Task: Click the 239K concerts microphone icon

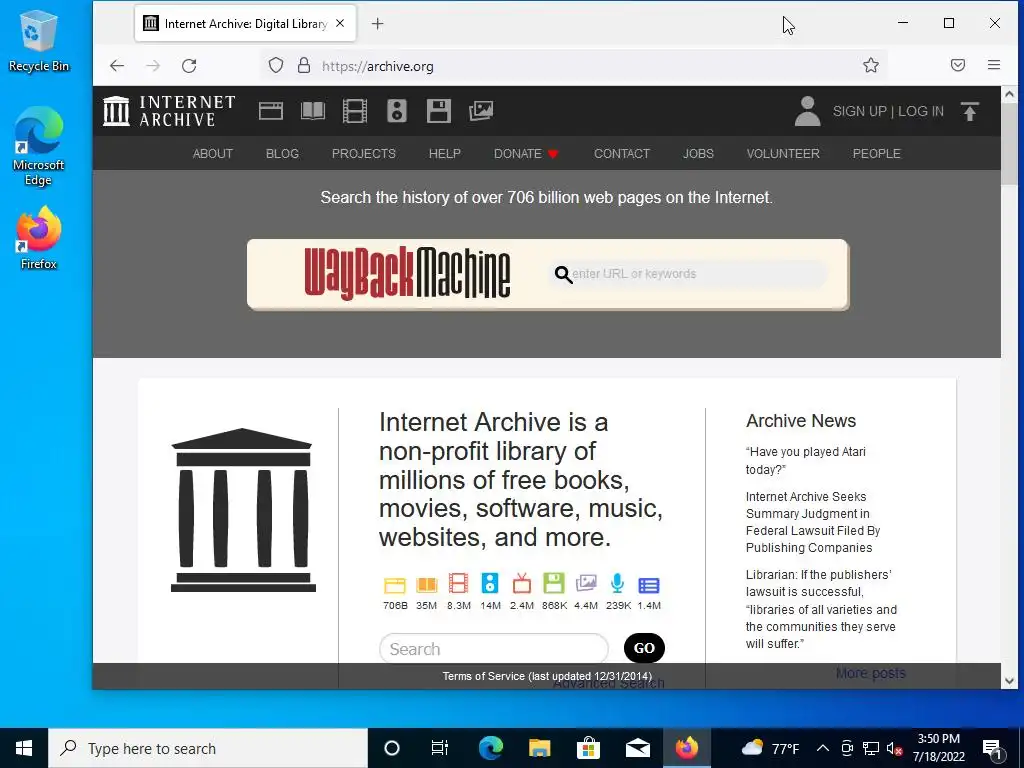Action: [x=617, y=583]
